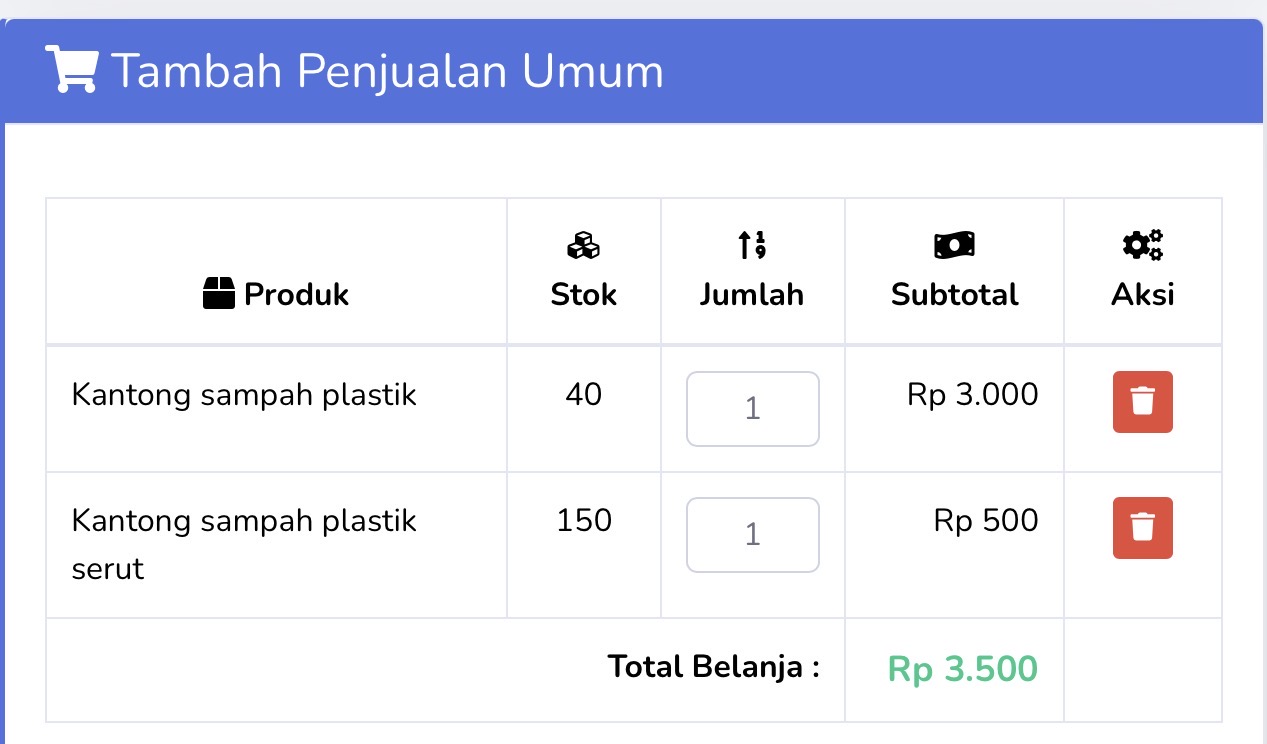Select the Rp 3.500 total amount

(962, 668)
